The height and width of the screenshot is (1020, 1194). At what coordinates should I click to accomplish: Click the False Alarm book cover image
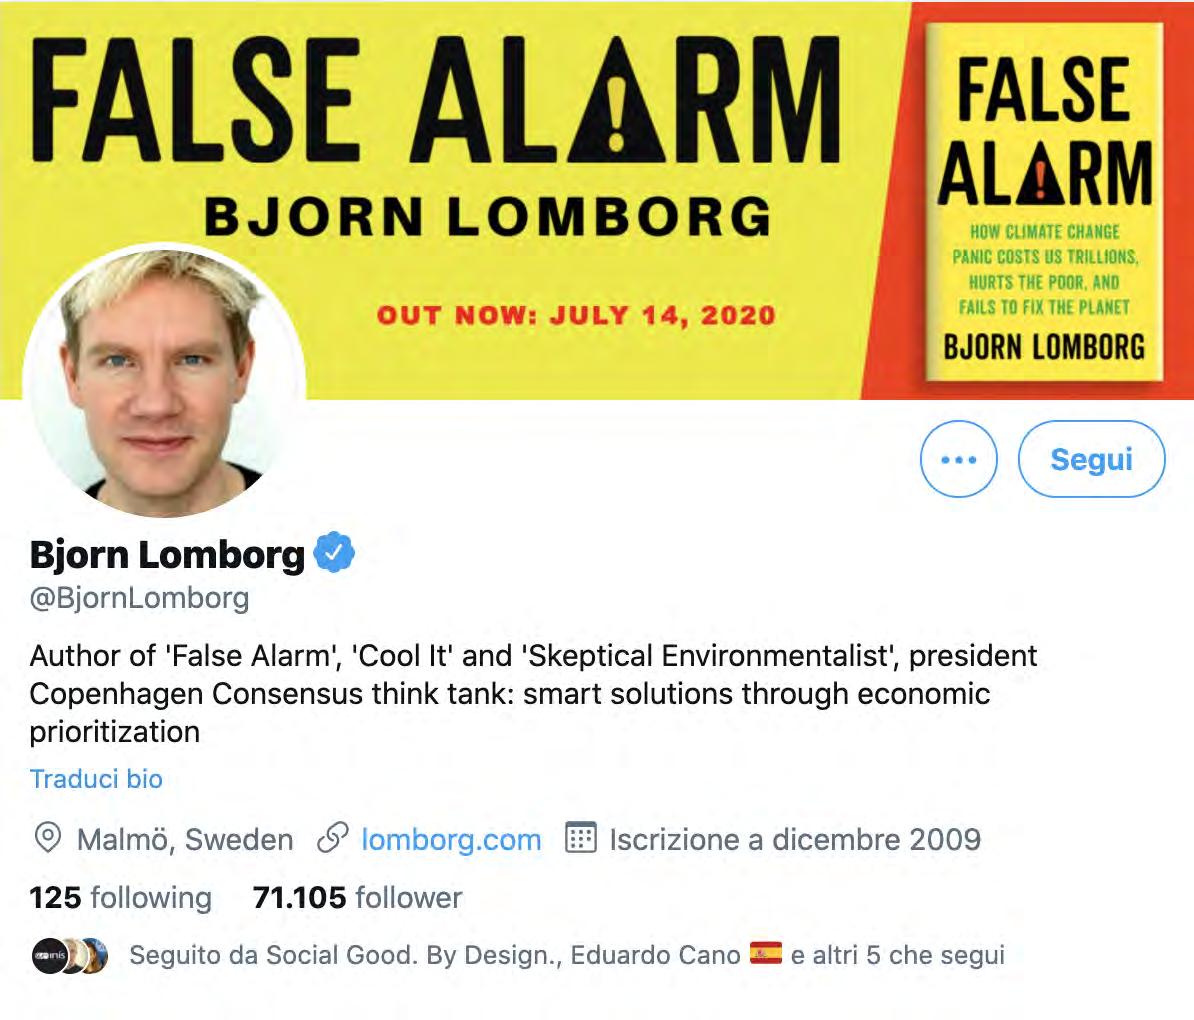(x=1043, y=202)
